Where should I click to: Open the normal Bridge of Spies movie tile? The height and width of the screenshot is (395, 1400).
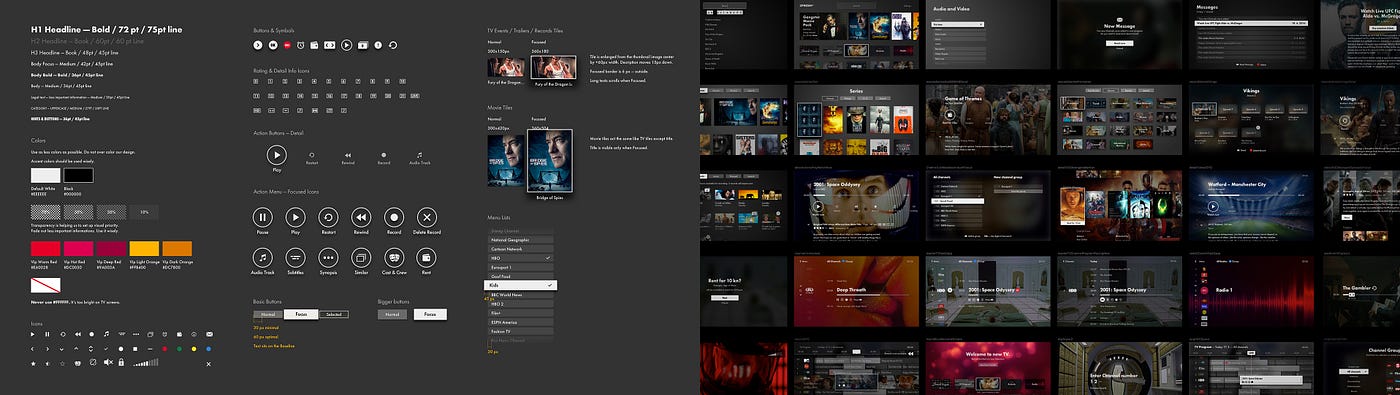pyautogui.click(x=505, y=159)
